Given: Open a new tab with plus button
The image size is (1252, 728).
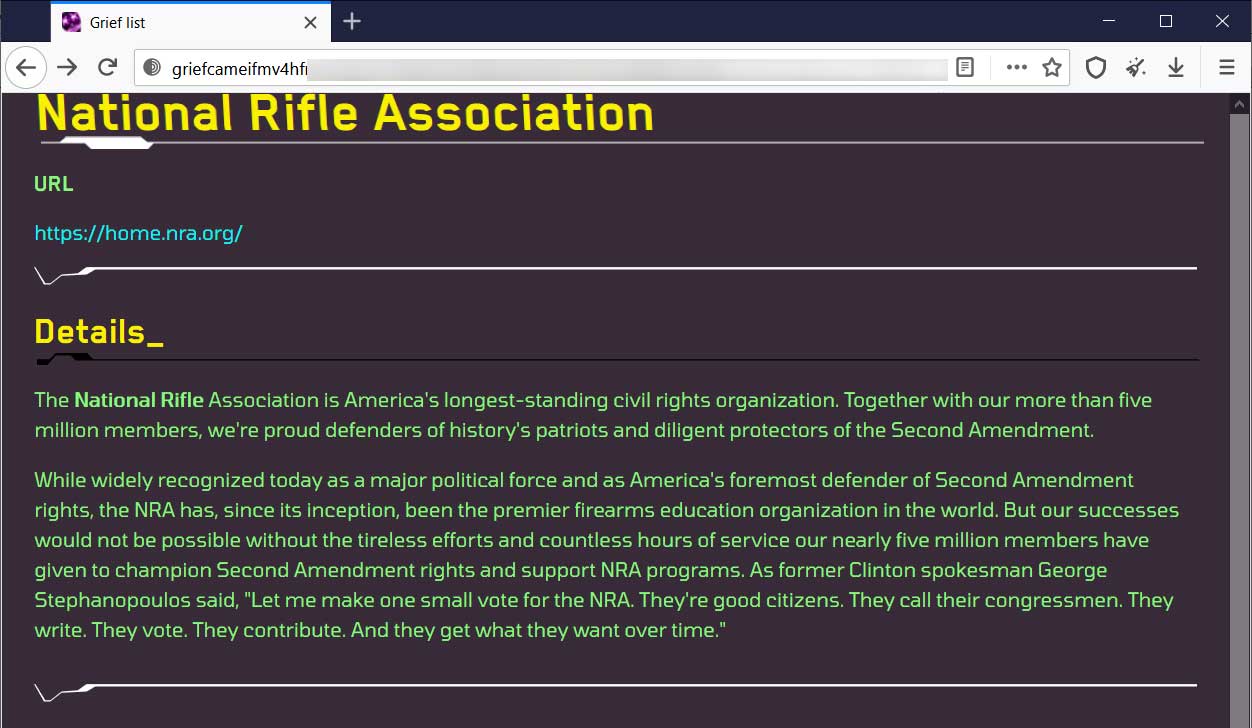Looking at the screenshot, I should (x=352, y=21).
